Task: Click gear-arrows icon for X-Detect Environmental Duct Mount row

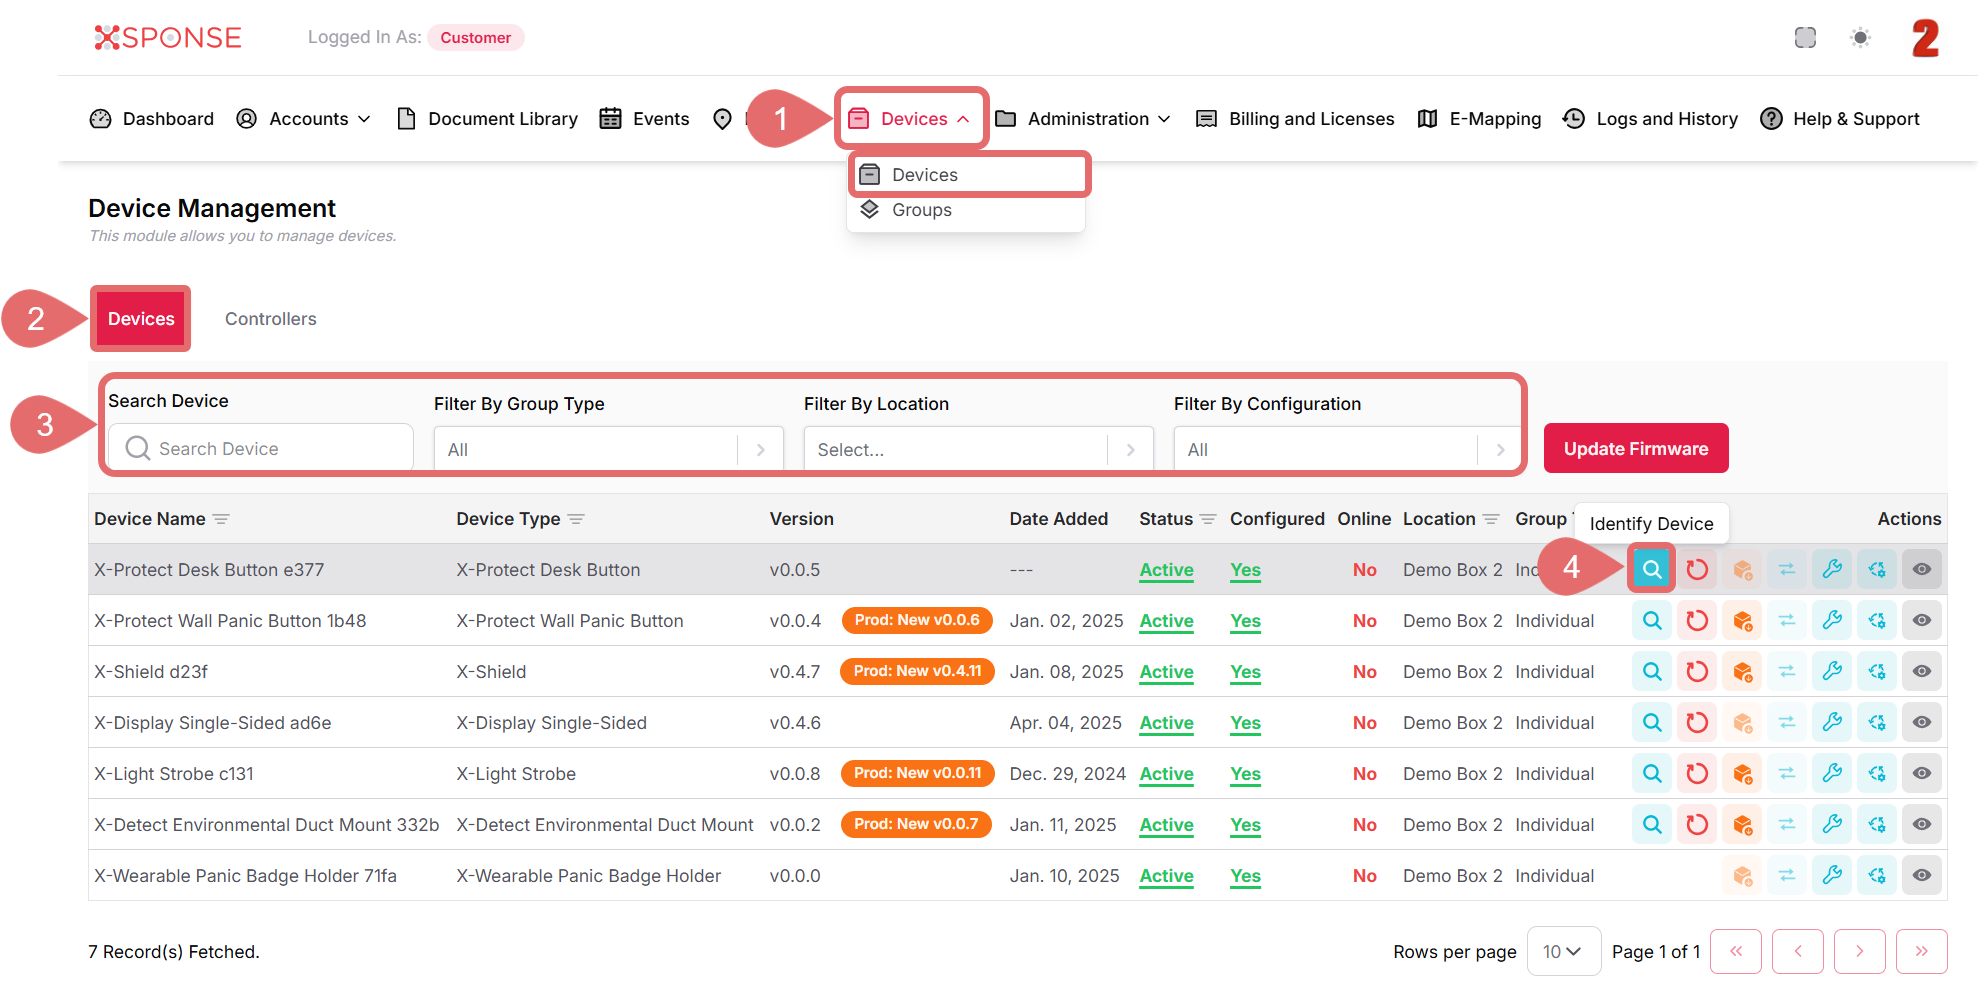Action: 1877,825
